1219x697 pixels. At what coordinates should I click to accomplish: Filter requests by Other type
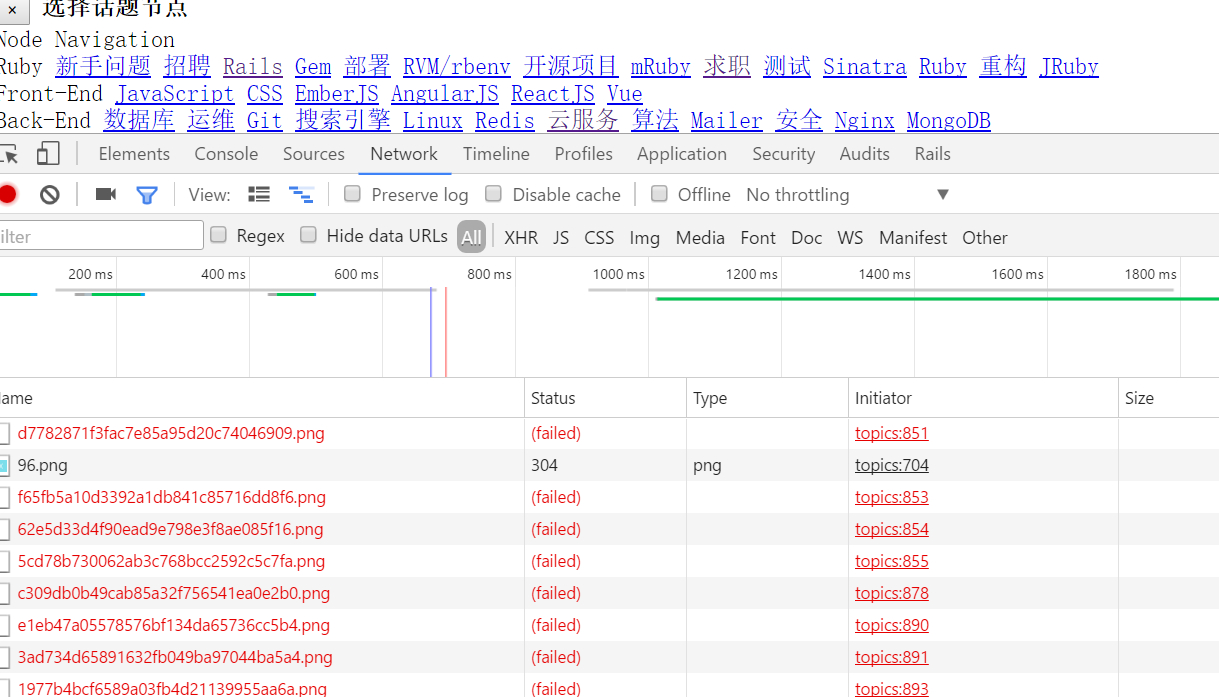[985, 238]
